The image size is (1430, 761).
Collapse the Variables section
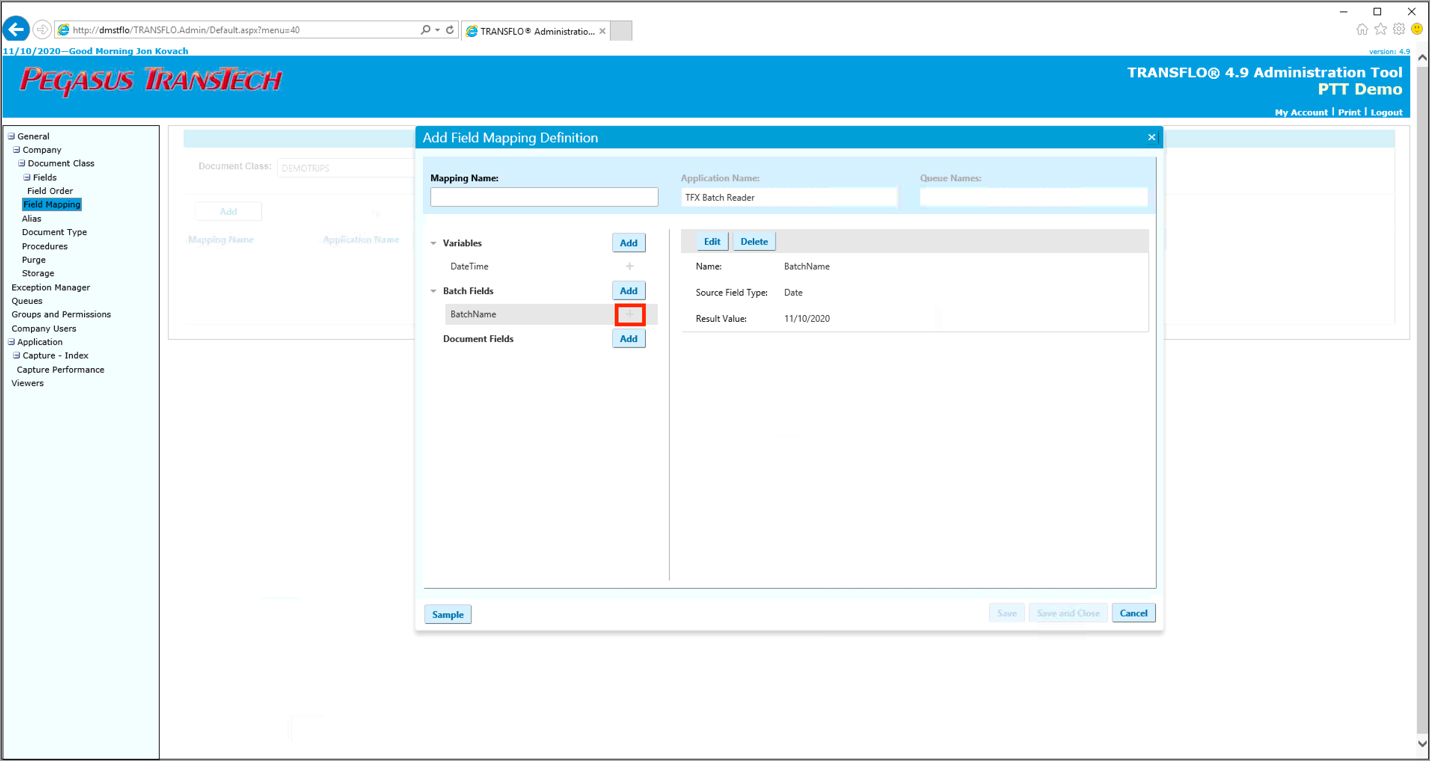[434, 243]
